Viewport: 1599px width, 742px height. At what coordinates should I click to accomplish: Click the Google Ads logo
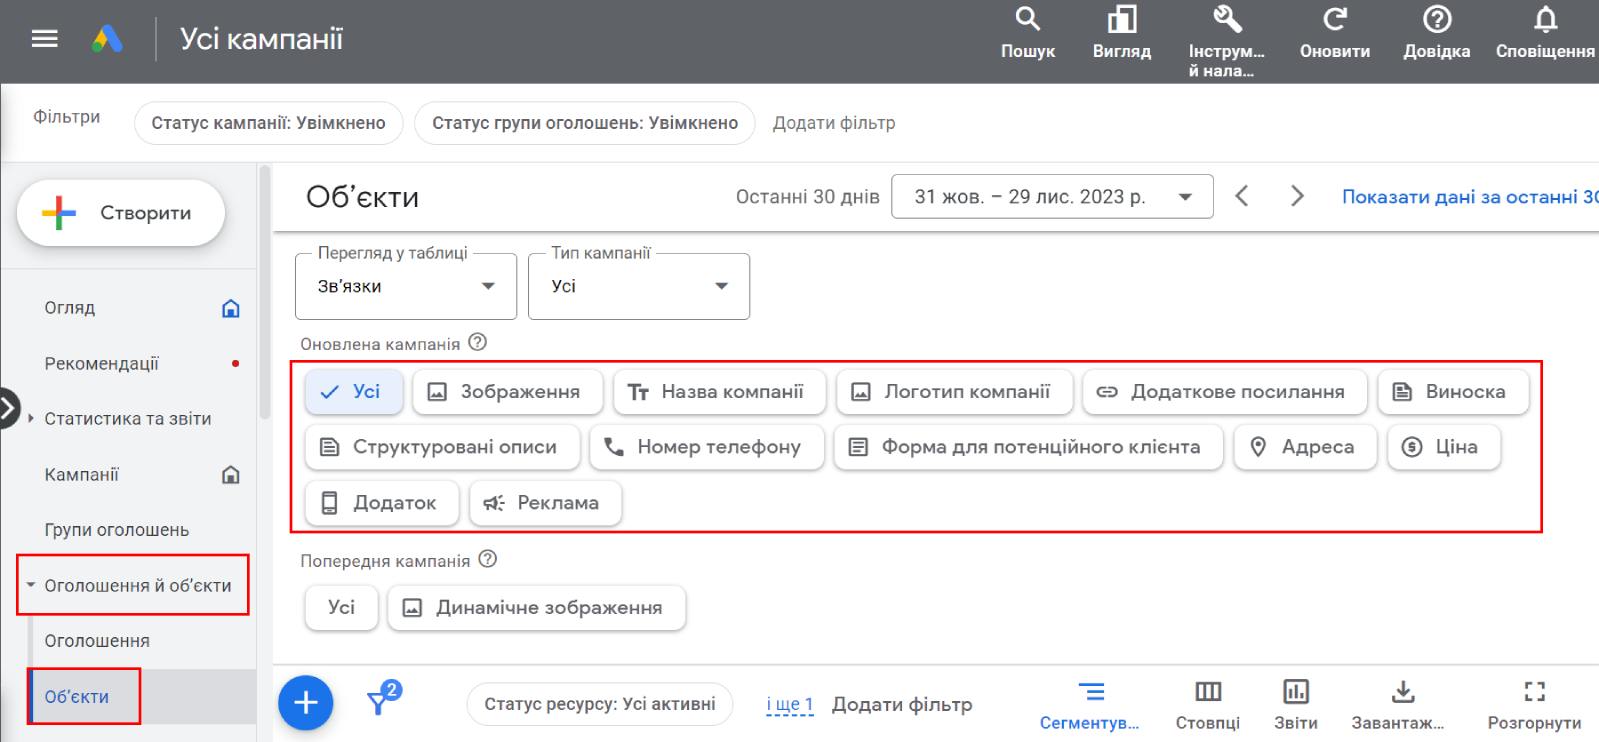107,39
